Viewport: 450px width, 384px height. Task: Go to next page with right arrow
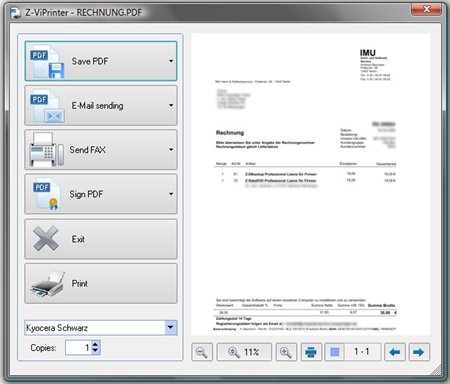(x=419, y=352)
